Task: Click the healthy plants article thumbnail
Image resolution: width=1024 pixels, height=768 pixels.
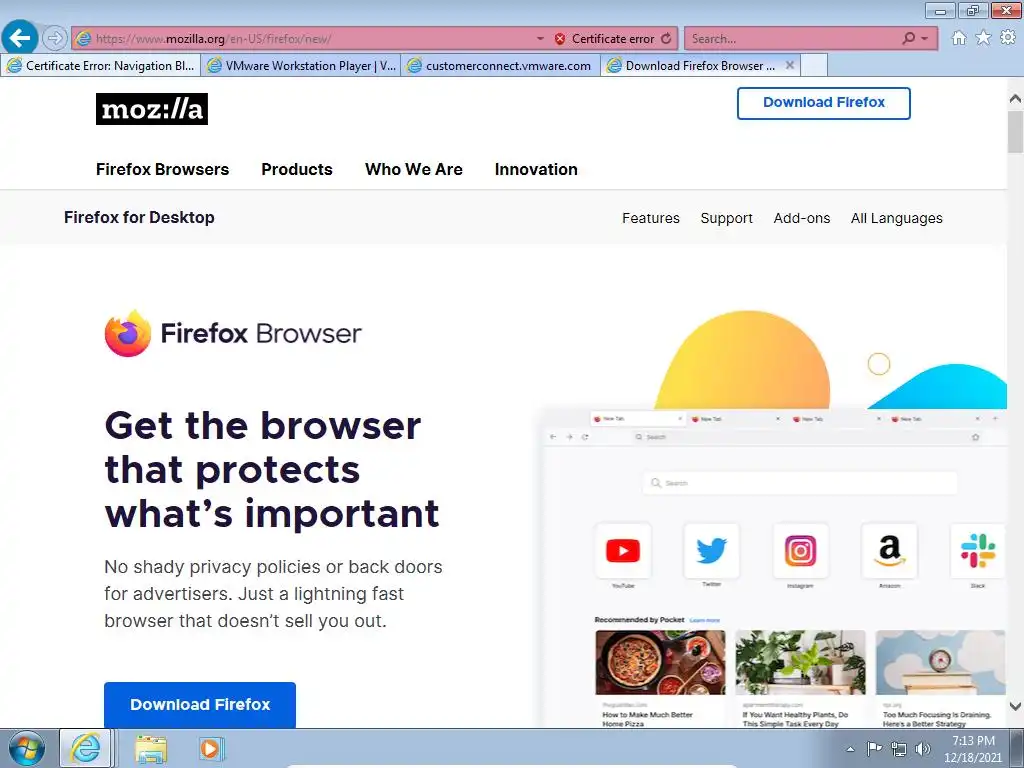Action: pos(800,662)
